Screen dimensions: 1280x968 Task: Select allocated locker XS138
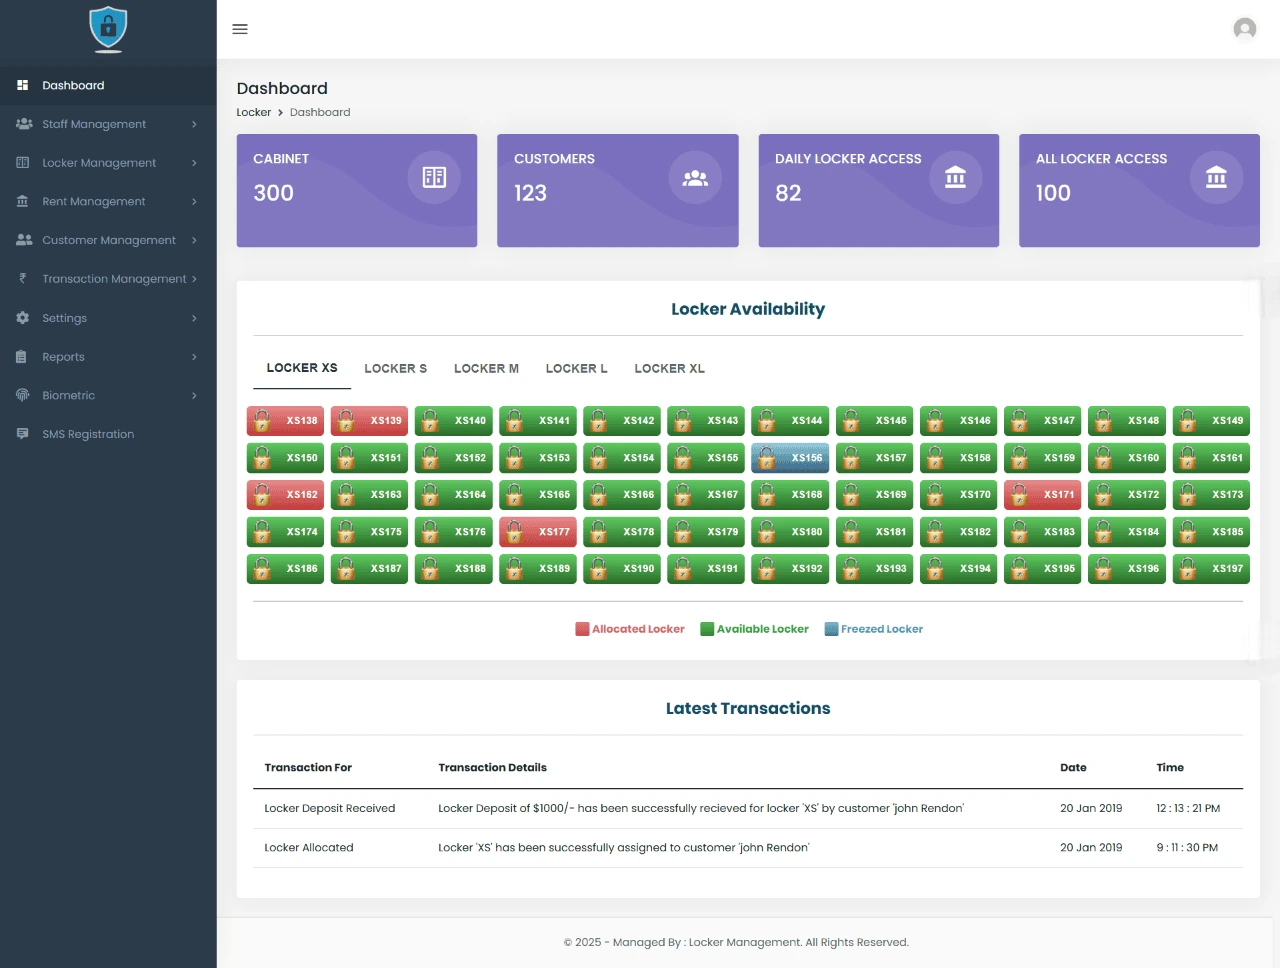point(285,421)
